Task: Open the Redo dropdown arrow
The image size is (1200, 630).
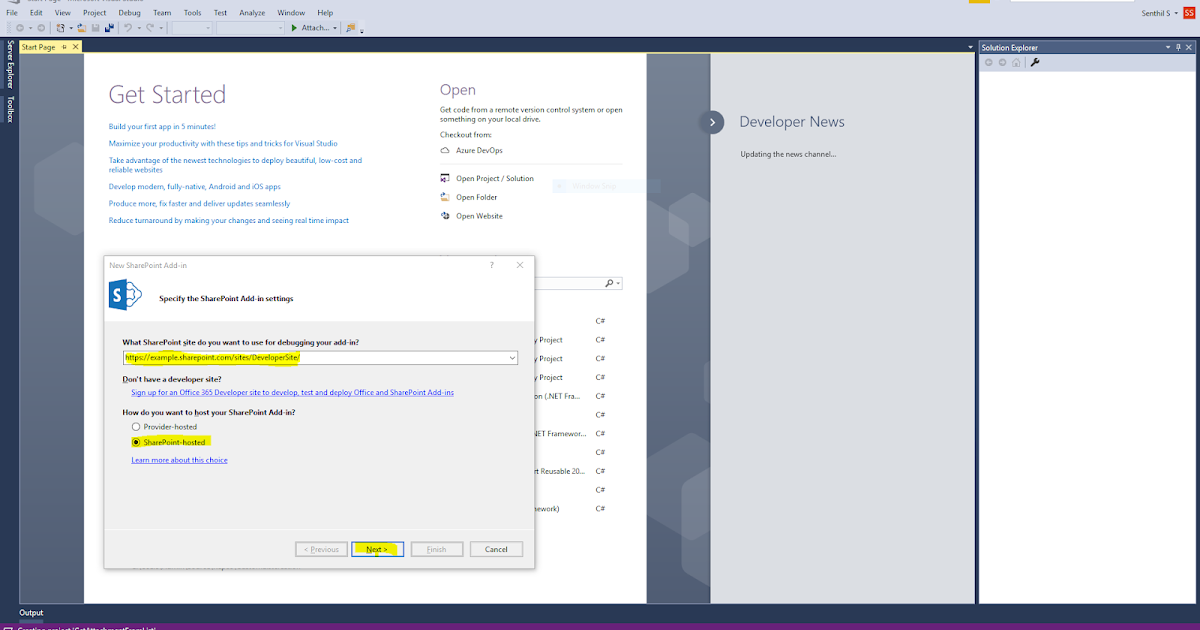Action: (x=160, y=27)
